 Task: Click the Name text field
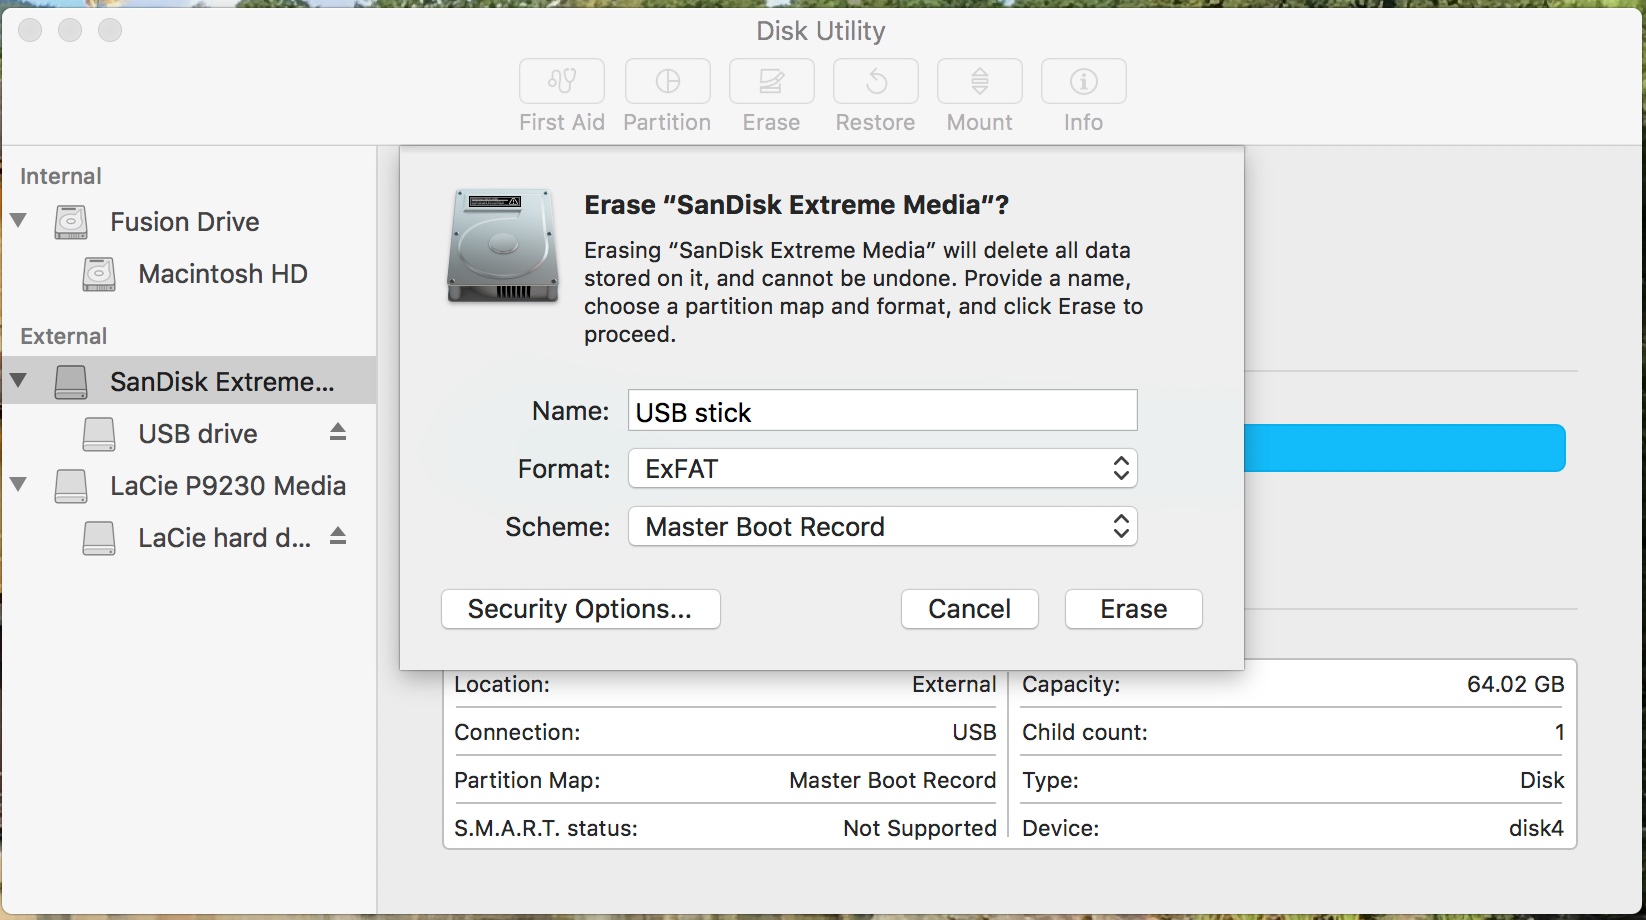click(882, 411)
